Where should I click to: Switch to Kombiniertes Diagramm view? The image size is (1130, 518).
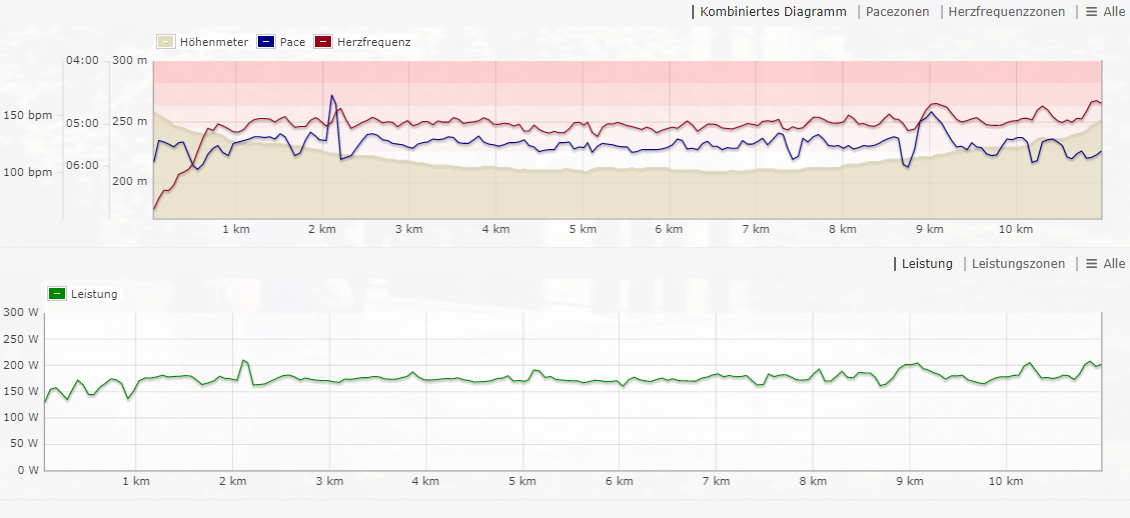[772, 12]
